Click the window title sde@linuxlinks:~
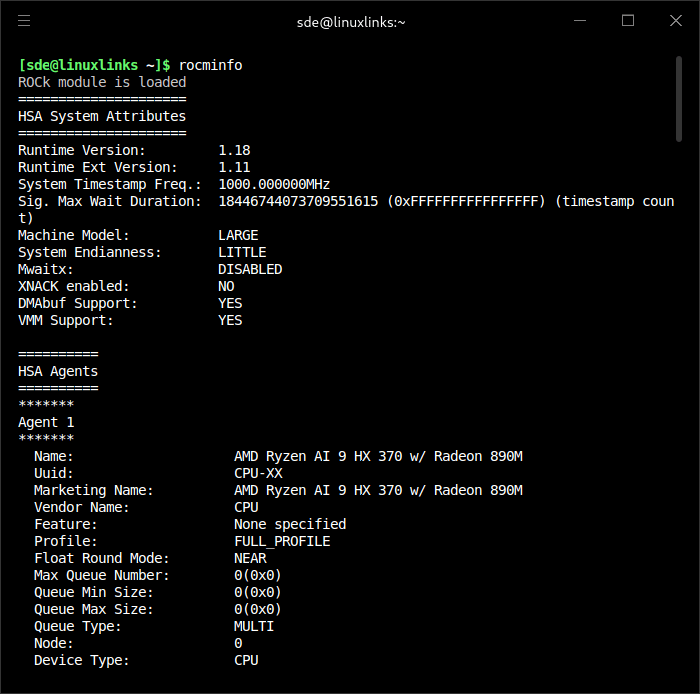This screenshot has width=700, height=694. pyautogui.click(x=351, y=22)
